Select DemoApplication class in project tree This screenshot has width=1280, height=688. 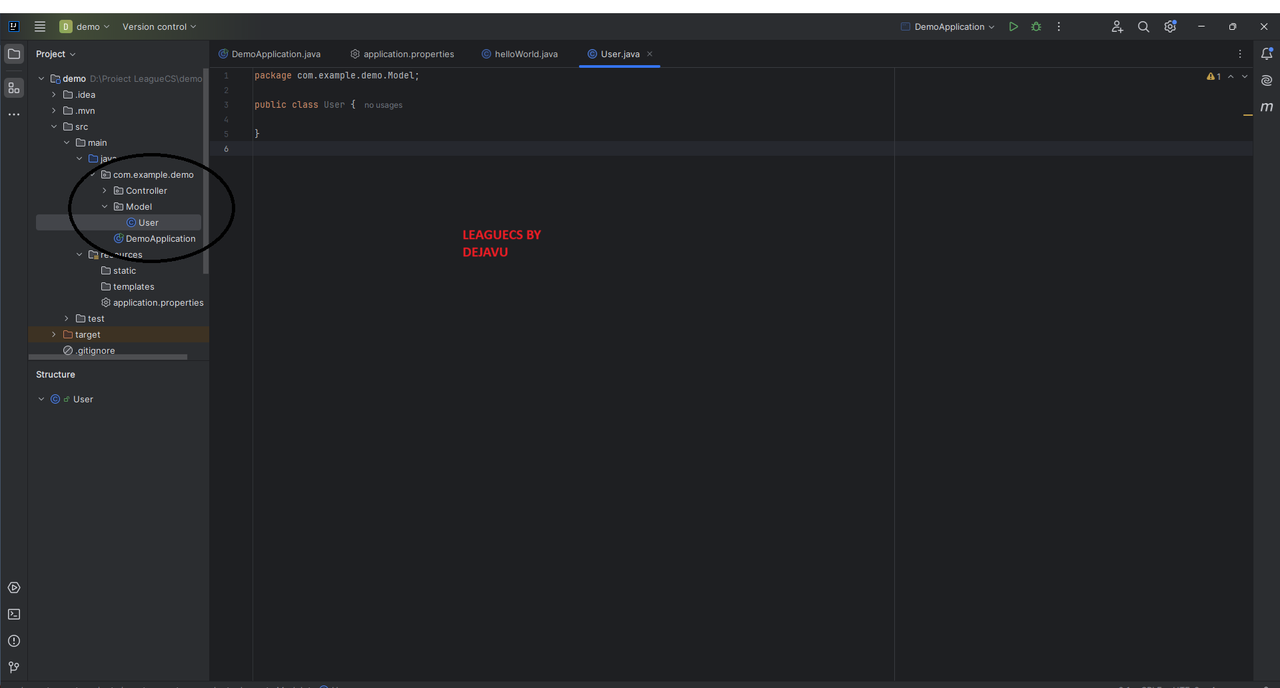tap(155, 239)
